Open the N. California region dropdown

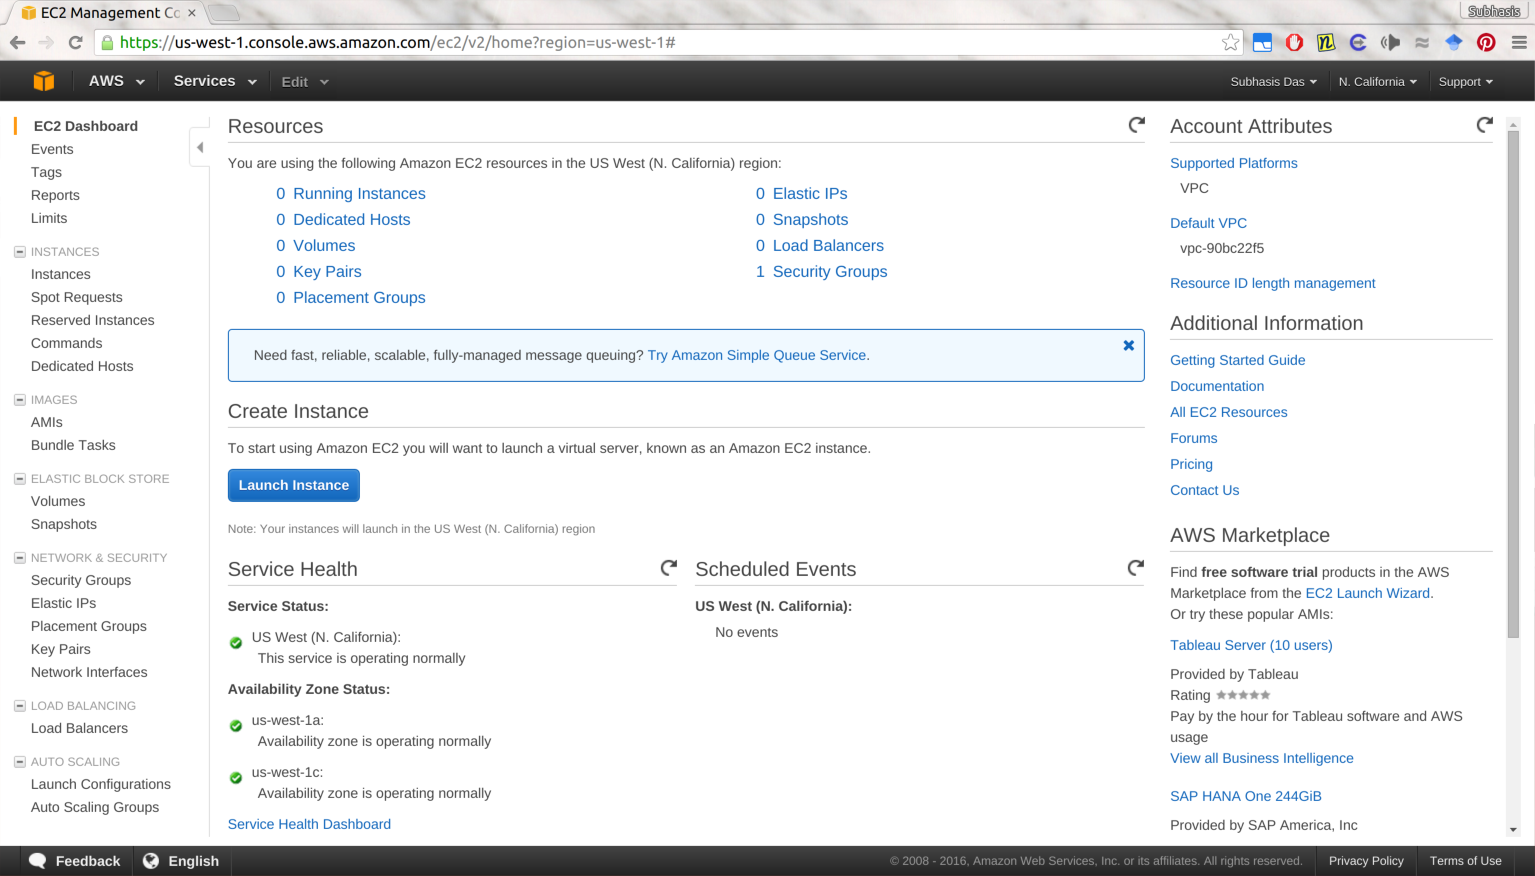coord(1377,82)
